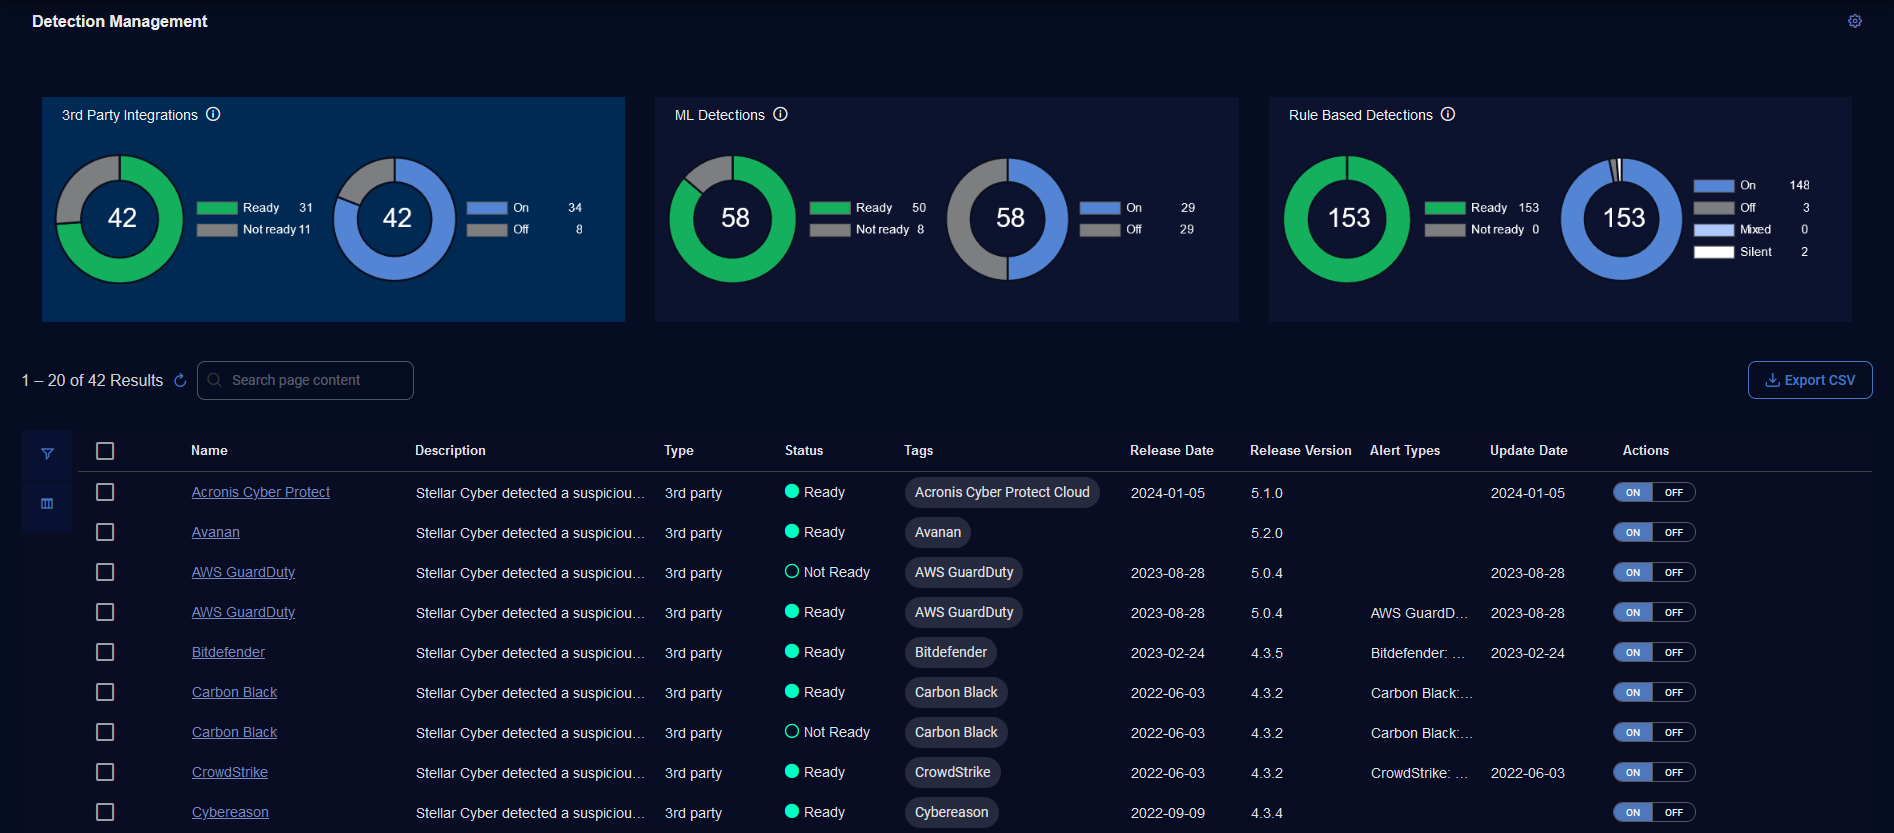Export results with Export CSV button
Screen dimensions: 1894x833
point(1809,380)
